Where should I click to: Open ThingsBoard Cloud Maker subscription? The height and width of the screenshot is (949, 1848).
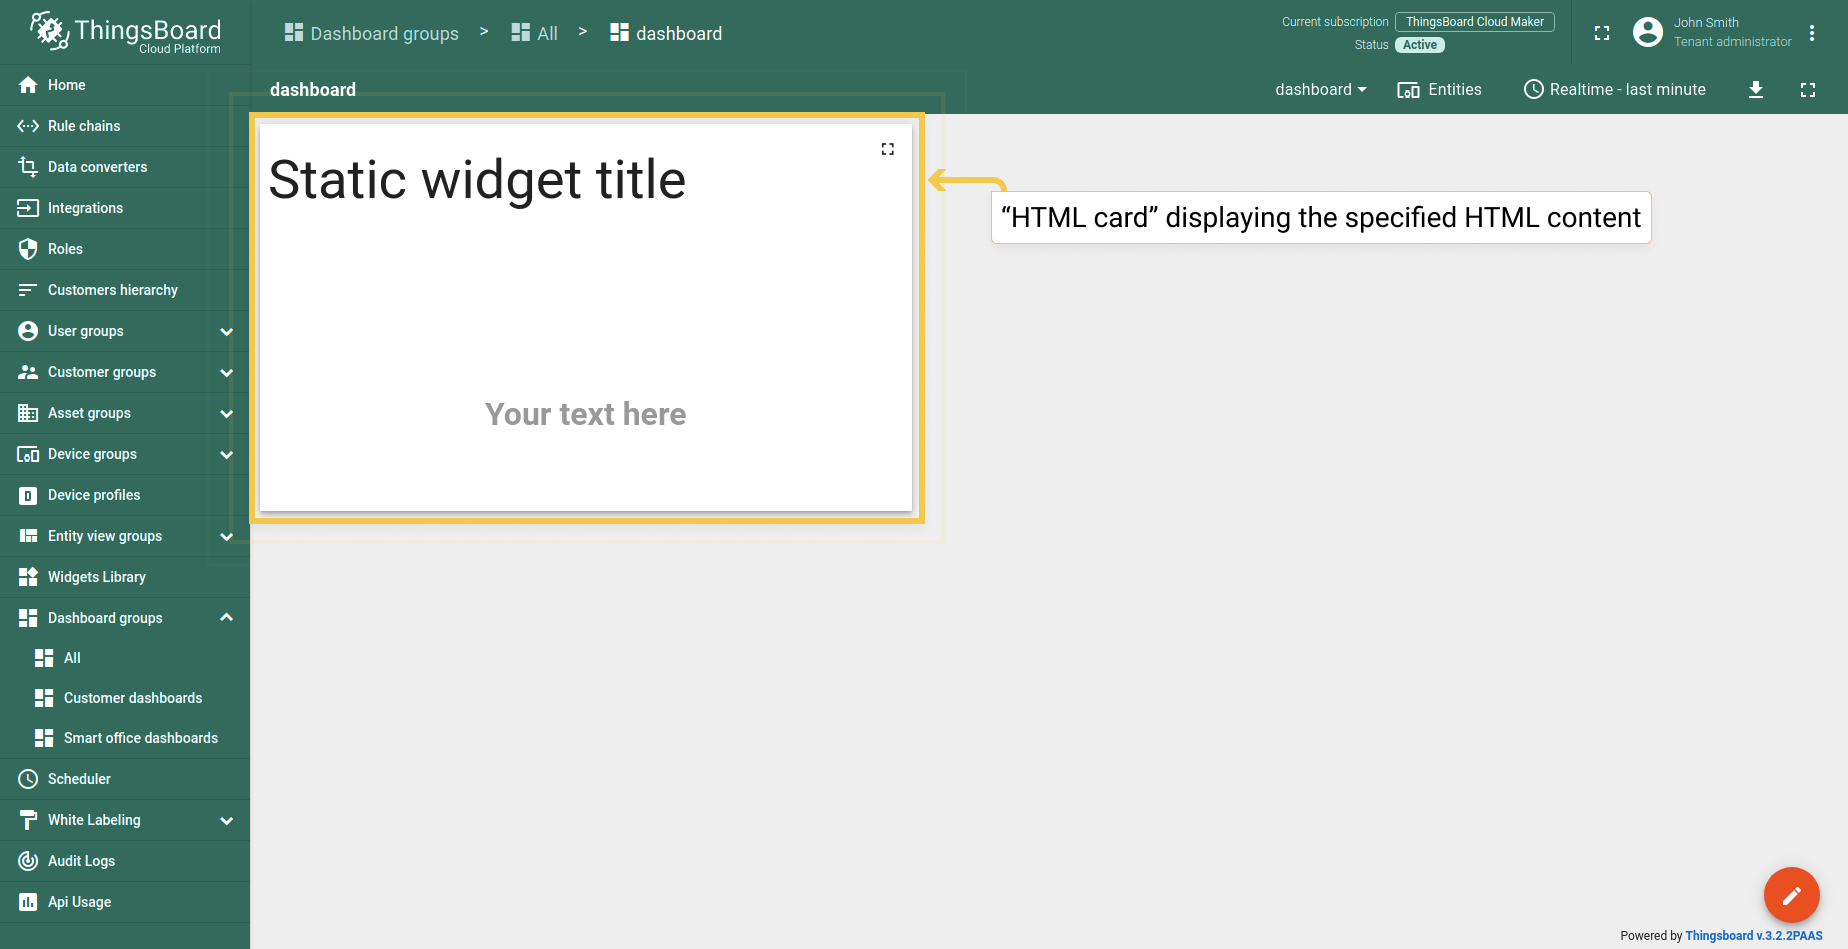(x=1475, y=22)
